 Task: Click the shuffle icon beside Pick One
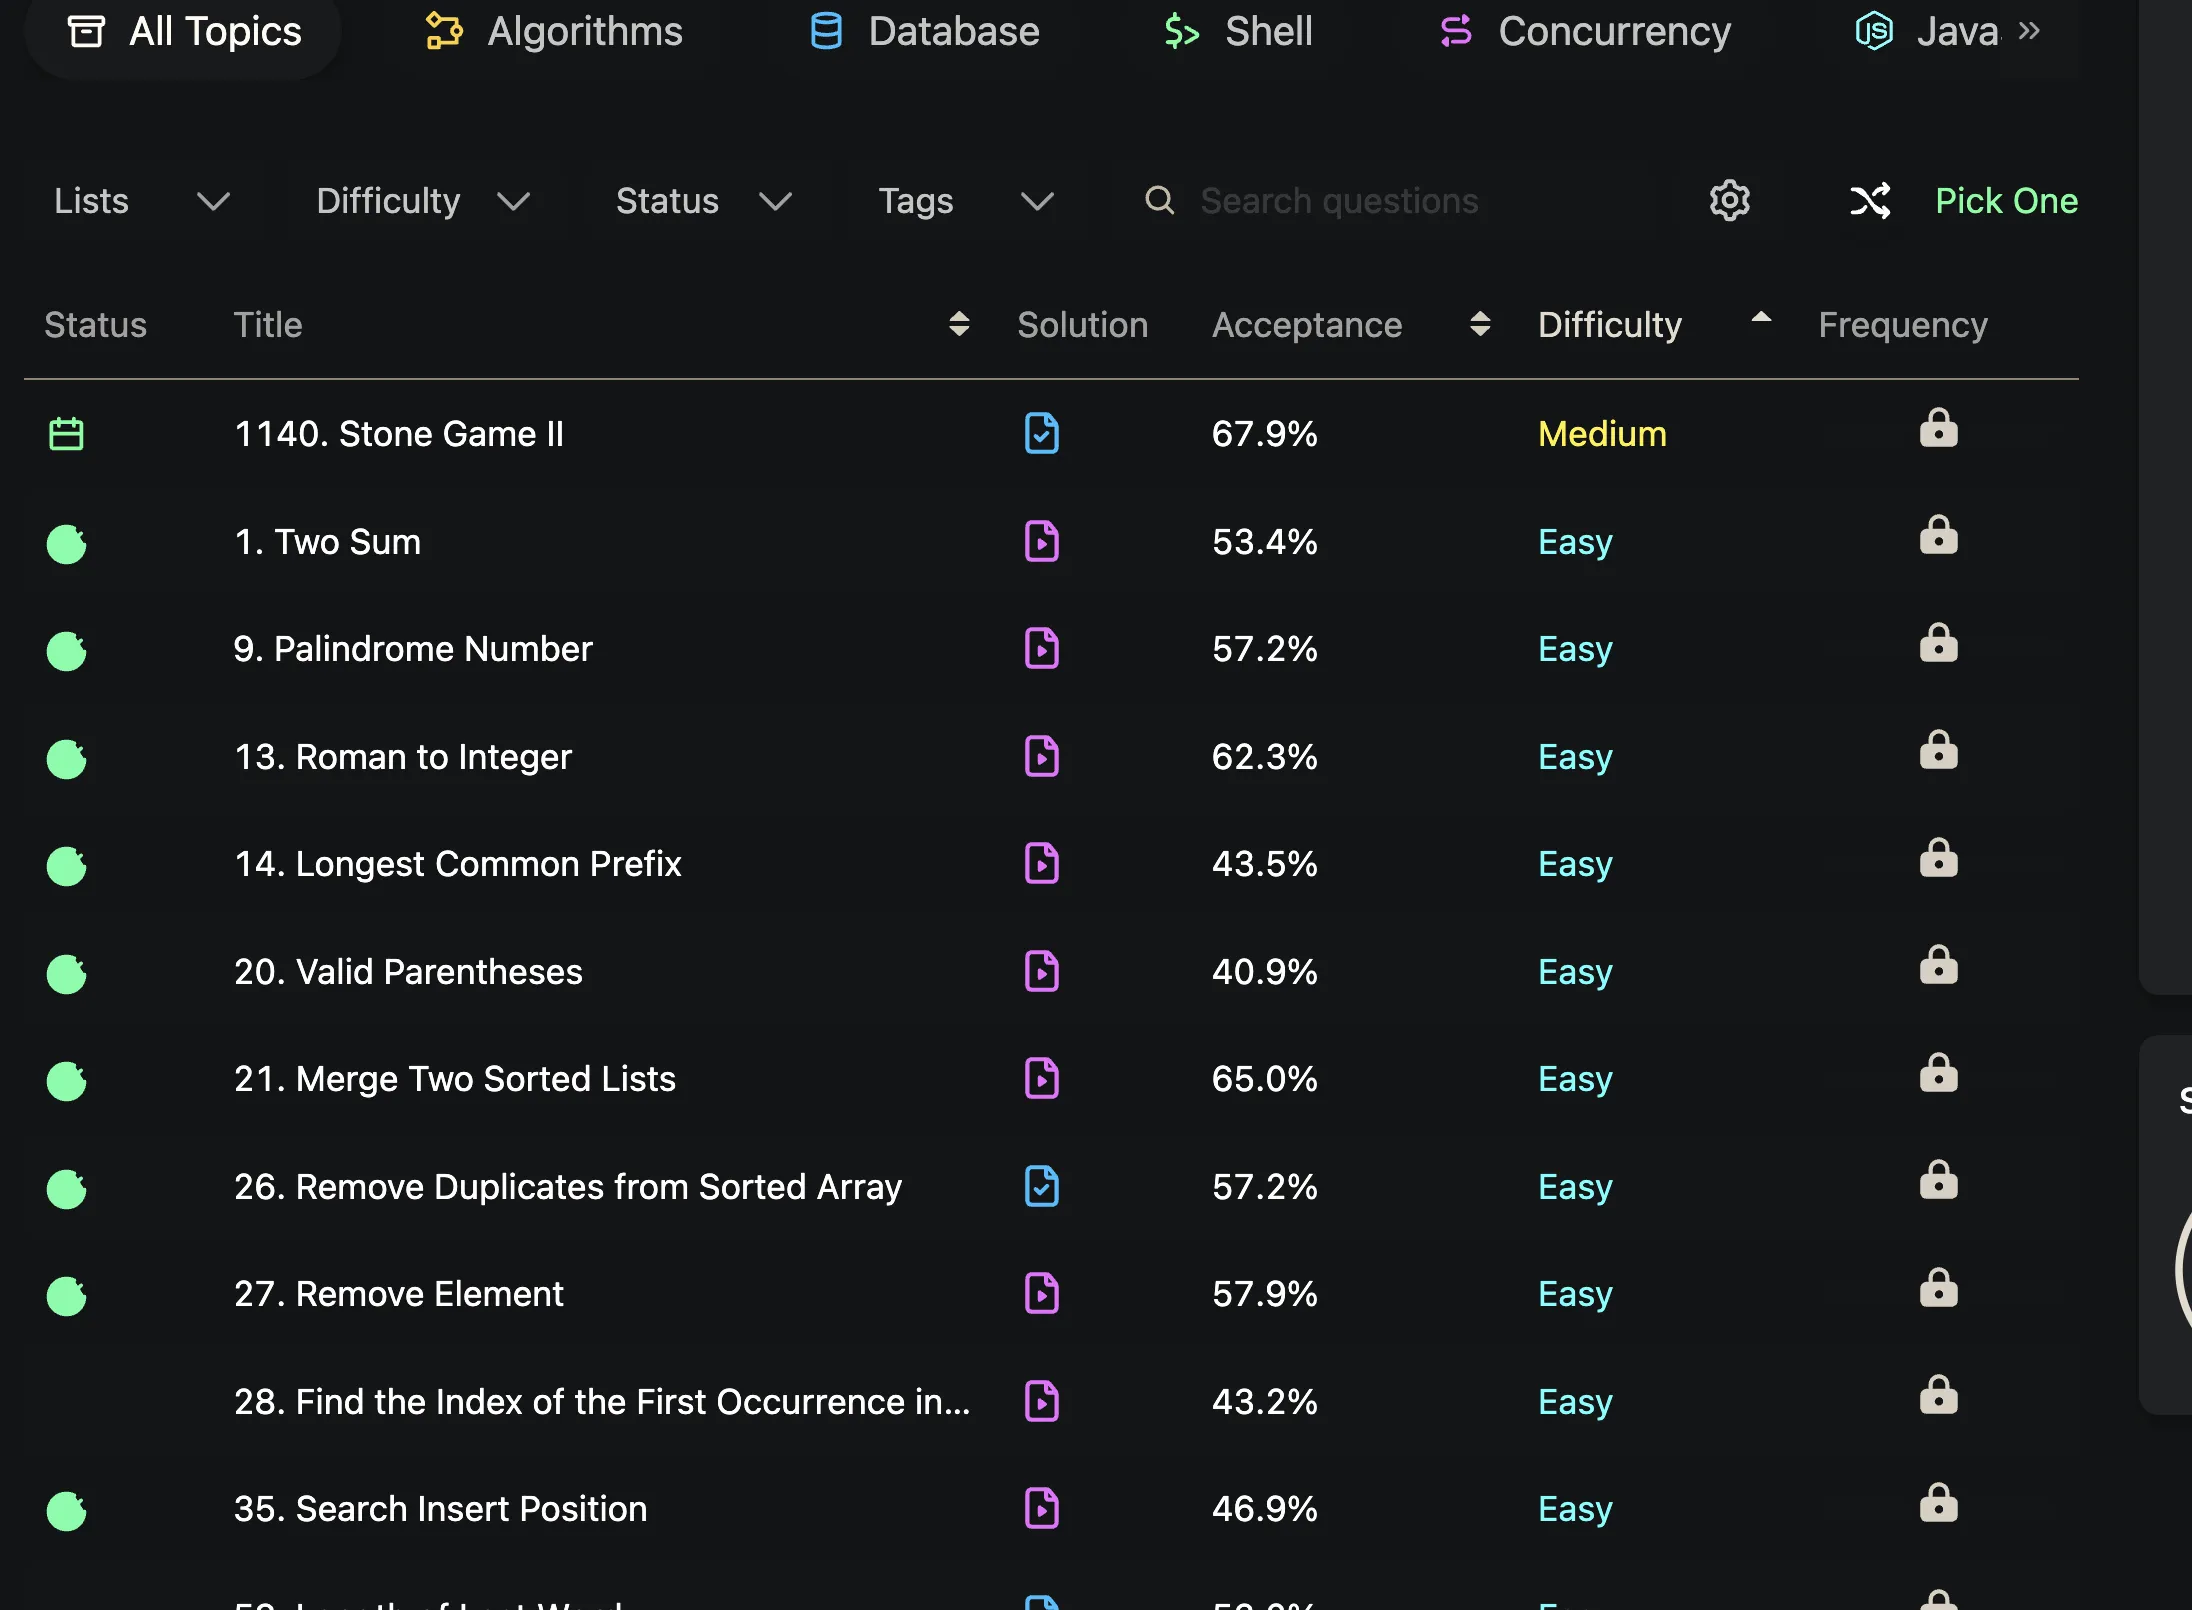point(1869,201)
